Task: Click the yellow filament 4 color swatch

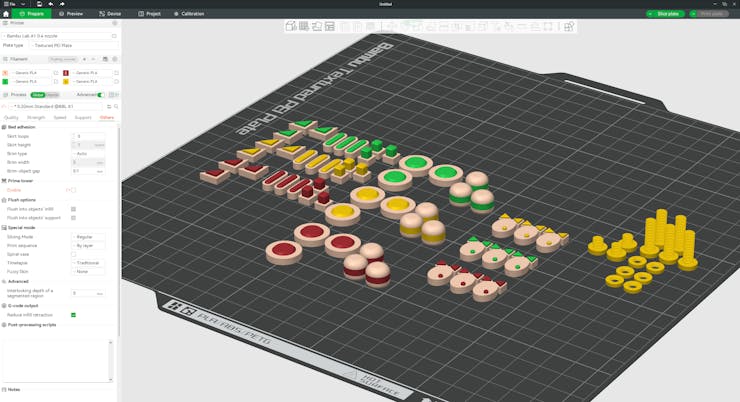Action: 66,82
